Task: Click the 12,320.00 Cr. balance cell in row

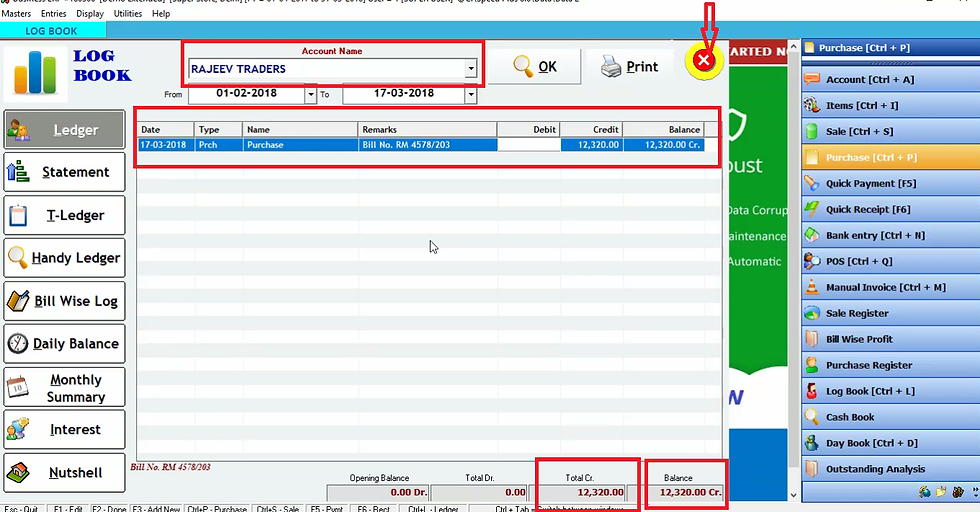Action: tap(664, 144)
